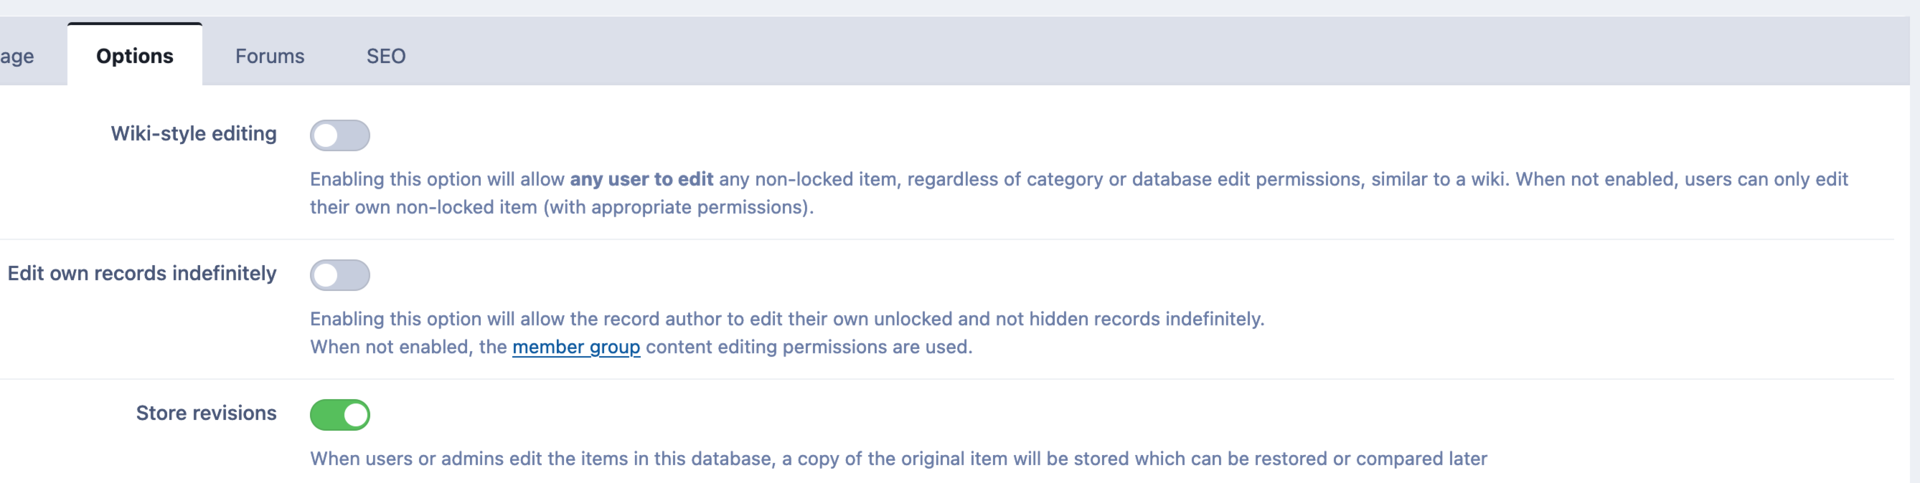Switch to the Forums tab
The image size is (1920, 483).
[269, 56]
